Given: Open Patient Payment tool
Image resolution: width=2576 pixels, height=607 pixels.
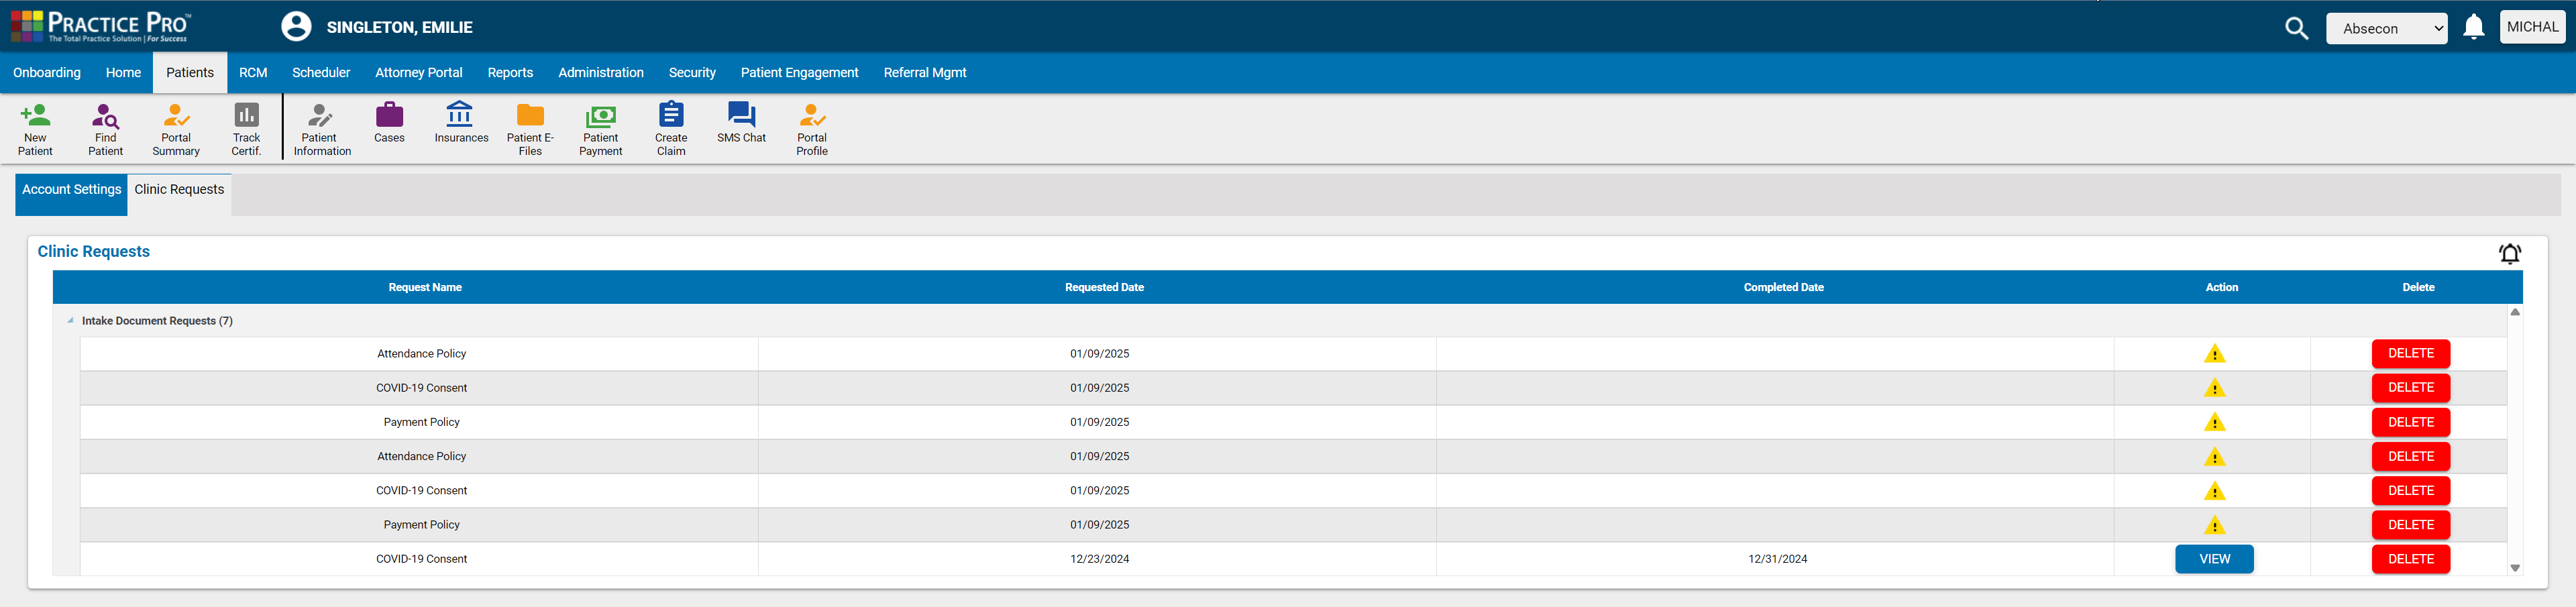Looking at the screenshot, I should point(600,129).
